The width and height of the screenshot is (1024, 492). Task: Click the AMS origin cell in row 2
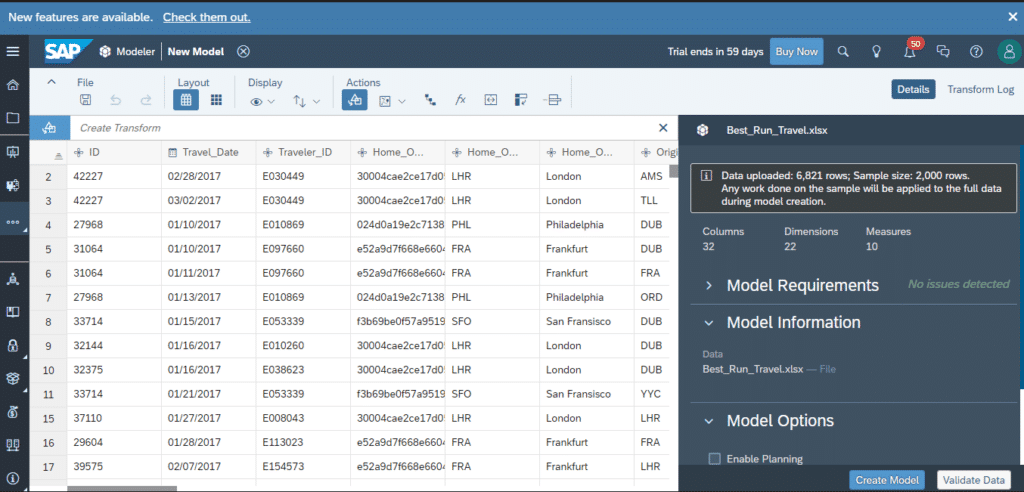click(652, 176)
